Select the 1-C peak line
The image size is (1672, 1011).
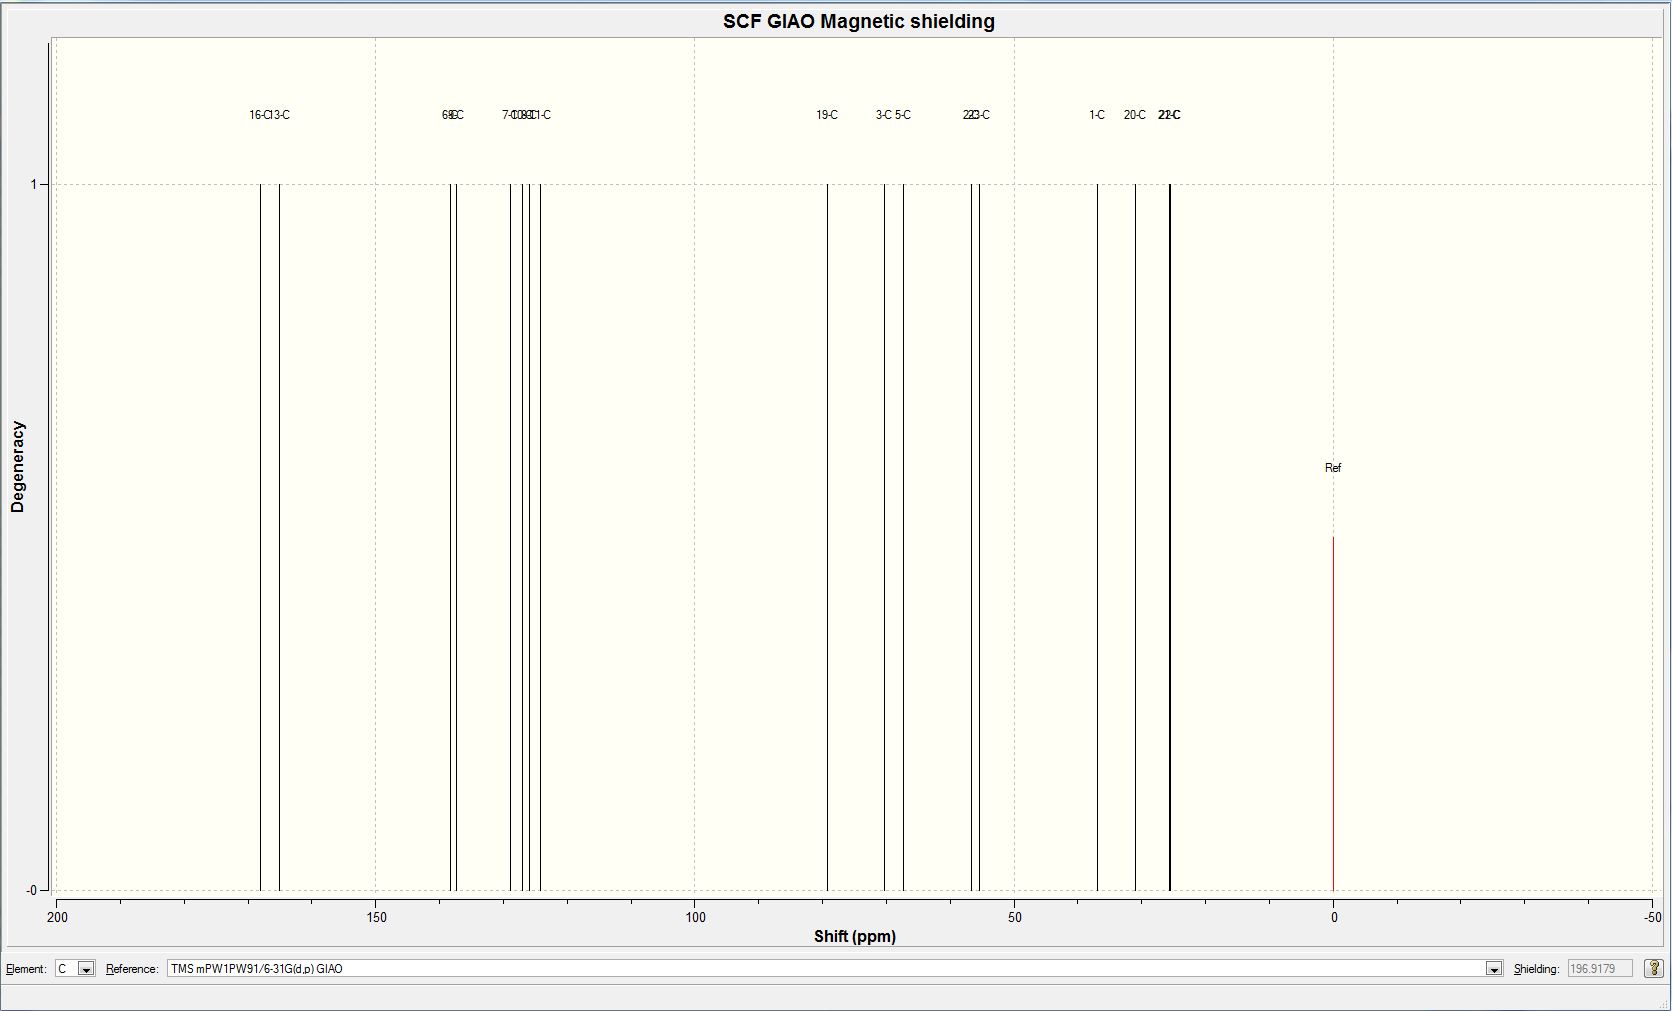(1097, 537)
